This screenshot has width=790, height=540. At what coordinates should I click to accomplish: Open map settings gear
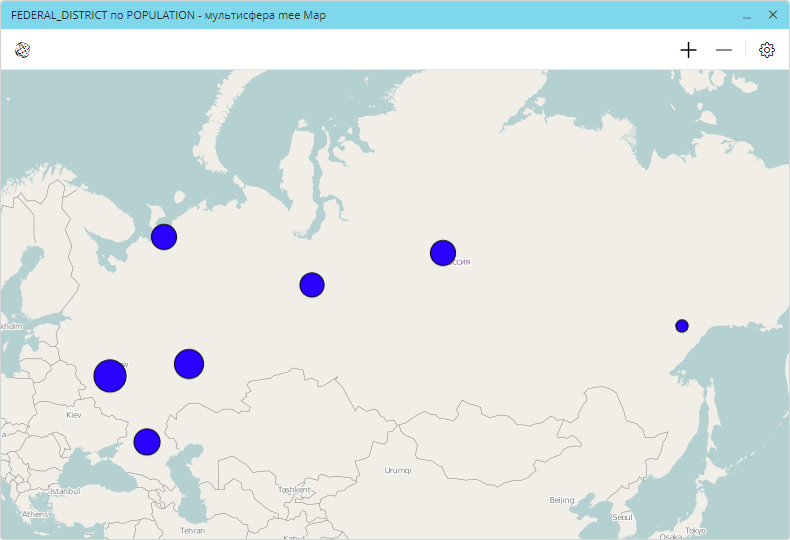coord(767,50)
